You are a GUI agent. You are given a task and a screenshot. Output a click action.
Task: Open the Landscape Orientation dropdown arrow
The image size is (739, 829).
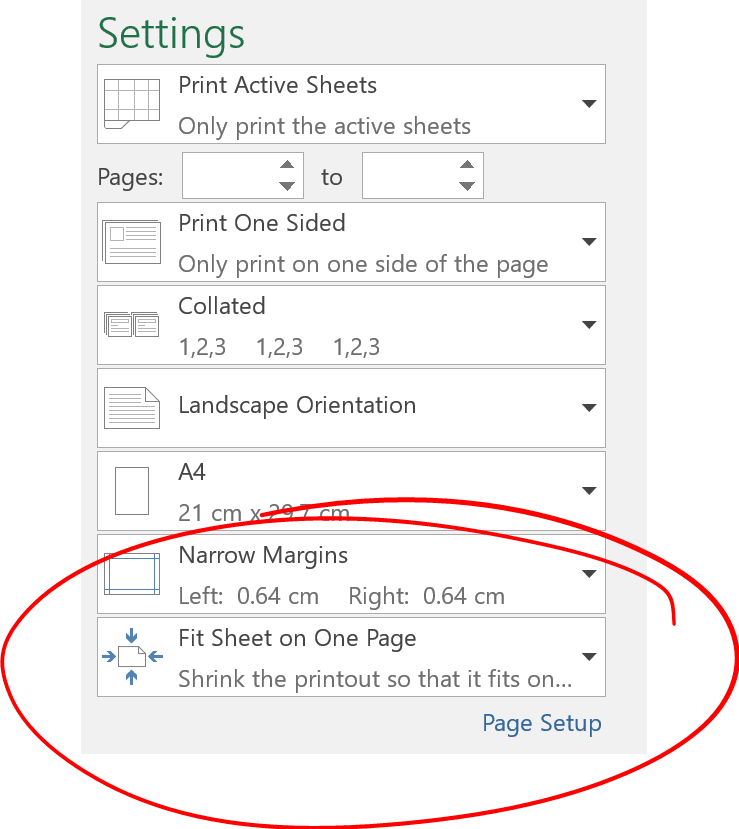point(589,408)
